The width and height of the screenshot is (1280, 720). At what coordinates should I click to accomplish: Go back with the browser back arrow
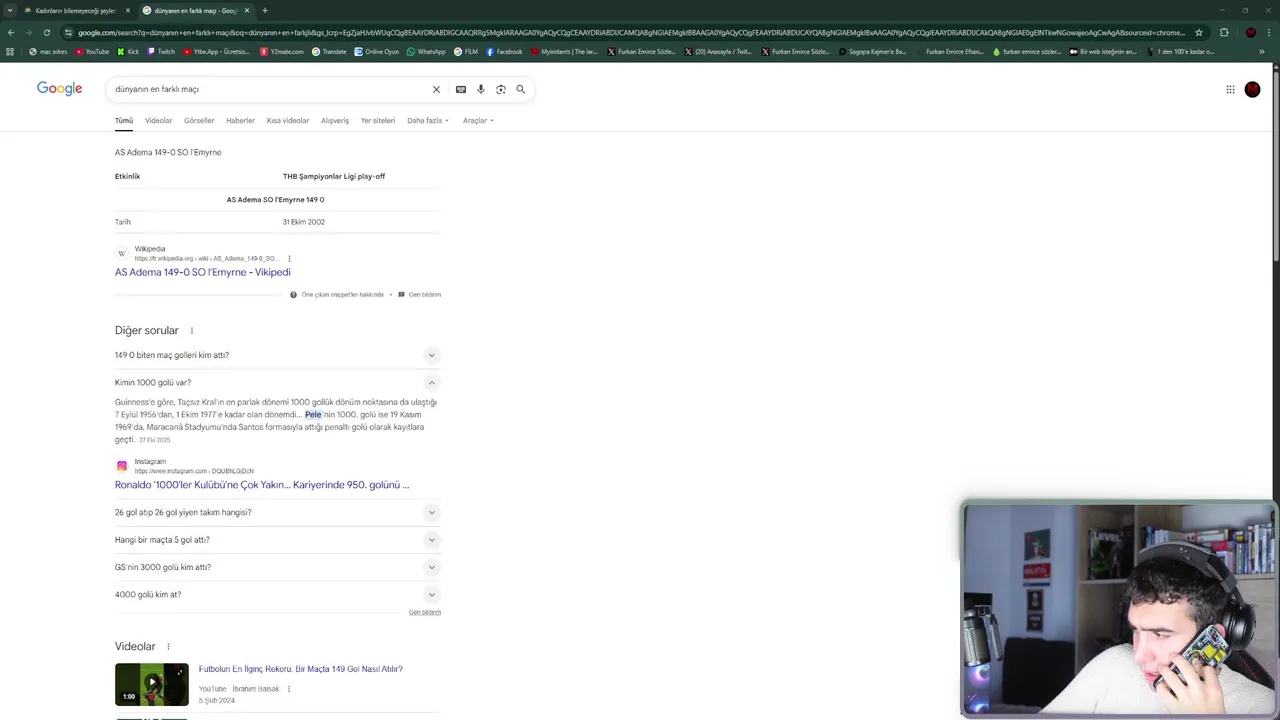(x=11, y=32)
